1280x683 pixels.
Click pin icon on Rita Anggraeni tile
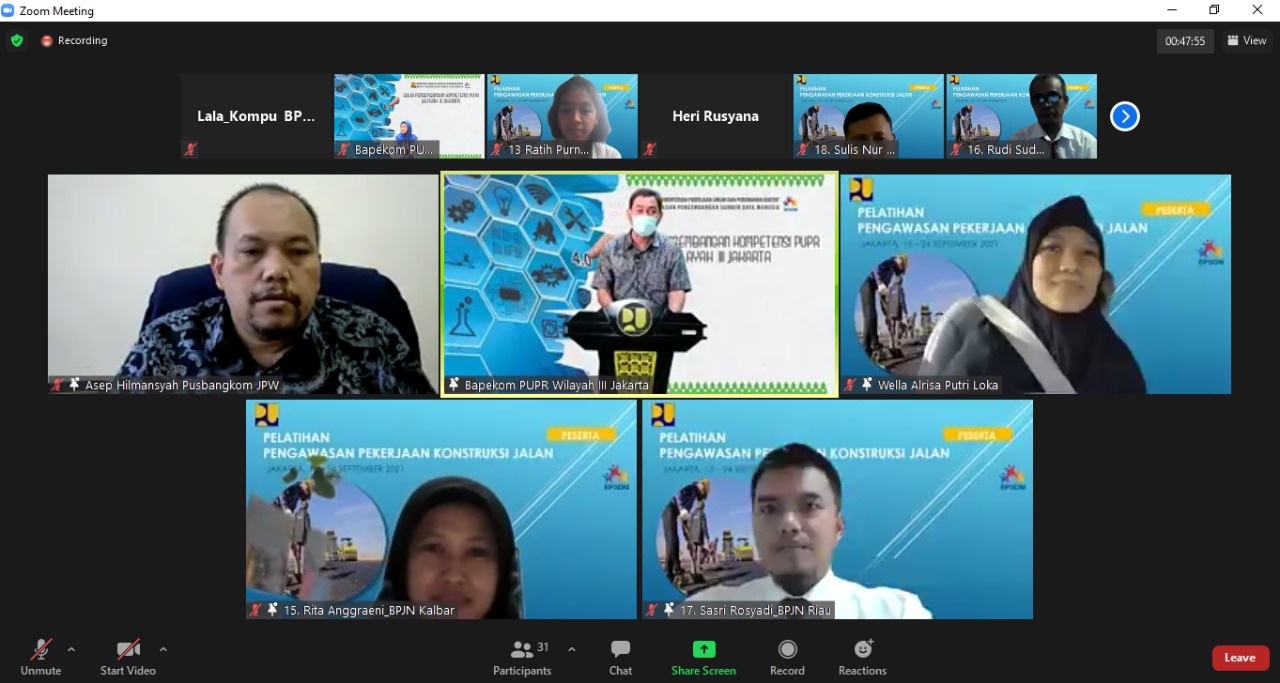point(272,610)
